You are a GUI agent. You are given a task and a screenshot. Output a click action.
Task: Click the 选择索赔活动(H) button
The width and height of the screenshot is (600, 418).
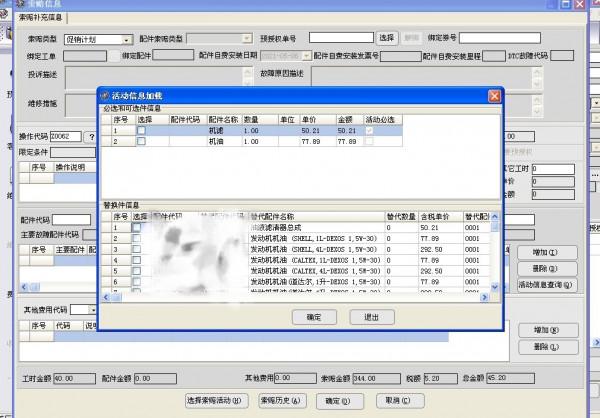tap(216, 401)
